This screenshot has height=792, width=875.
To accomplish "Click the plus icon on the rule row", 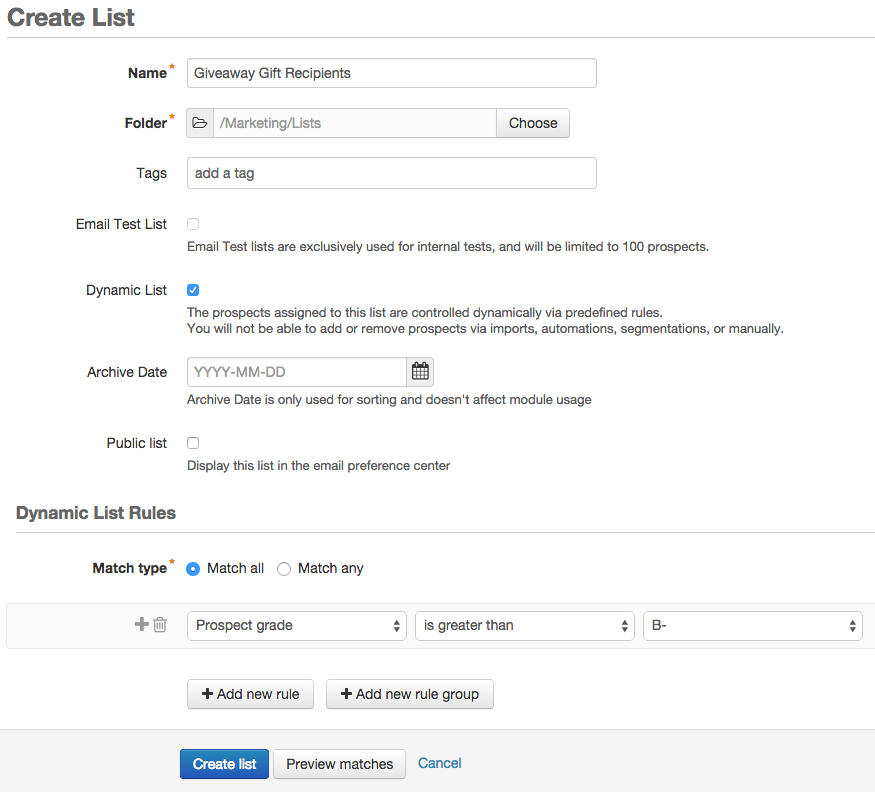I will click(141, 625).
